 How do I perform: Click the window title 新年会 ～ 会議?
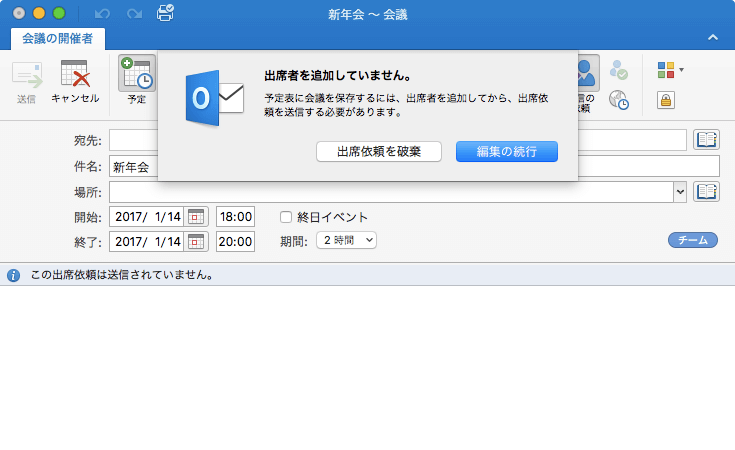[368, 15]
